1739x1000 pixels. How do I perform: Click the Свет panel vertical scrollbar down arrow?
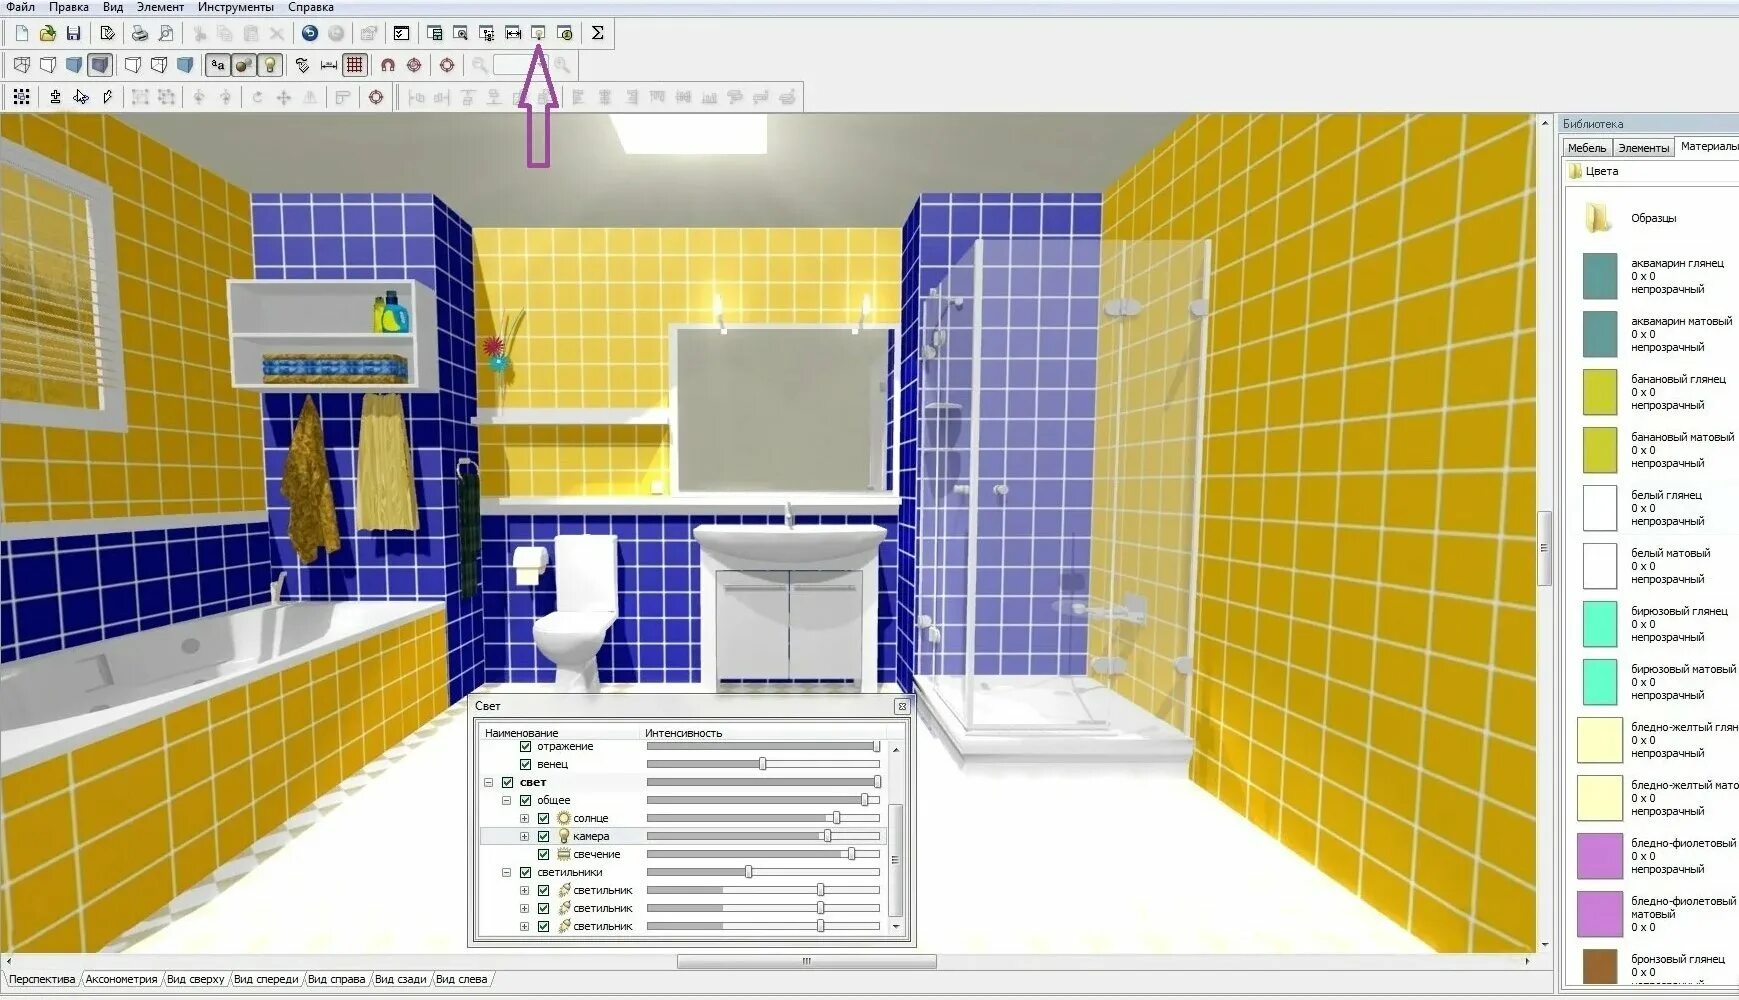click(896, 927)
